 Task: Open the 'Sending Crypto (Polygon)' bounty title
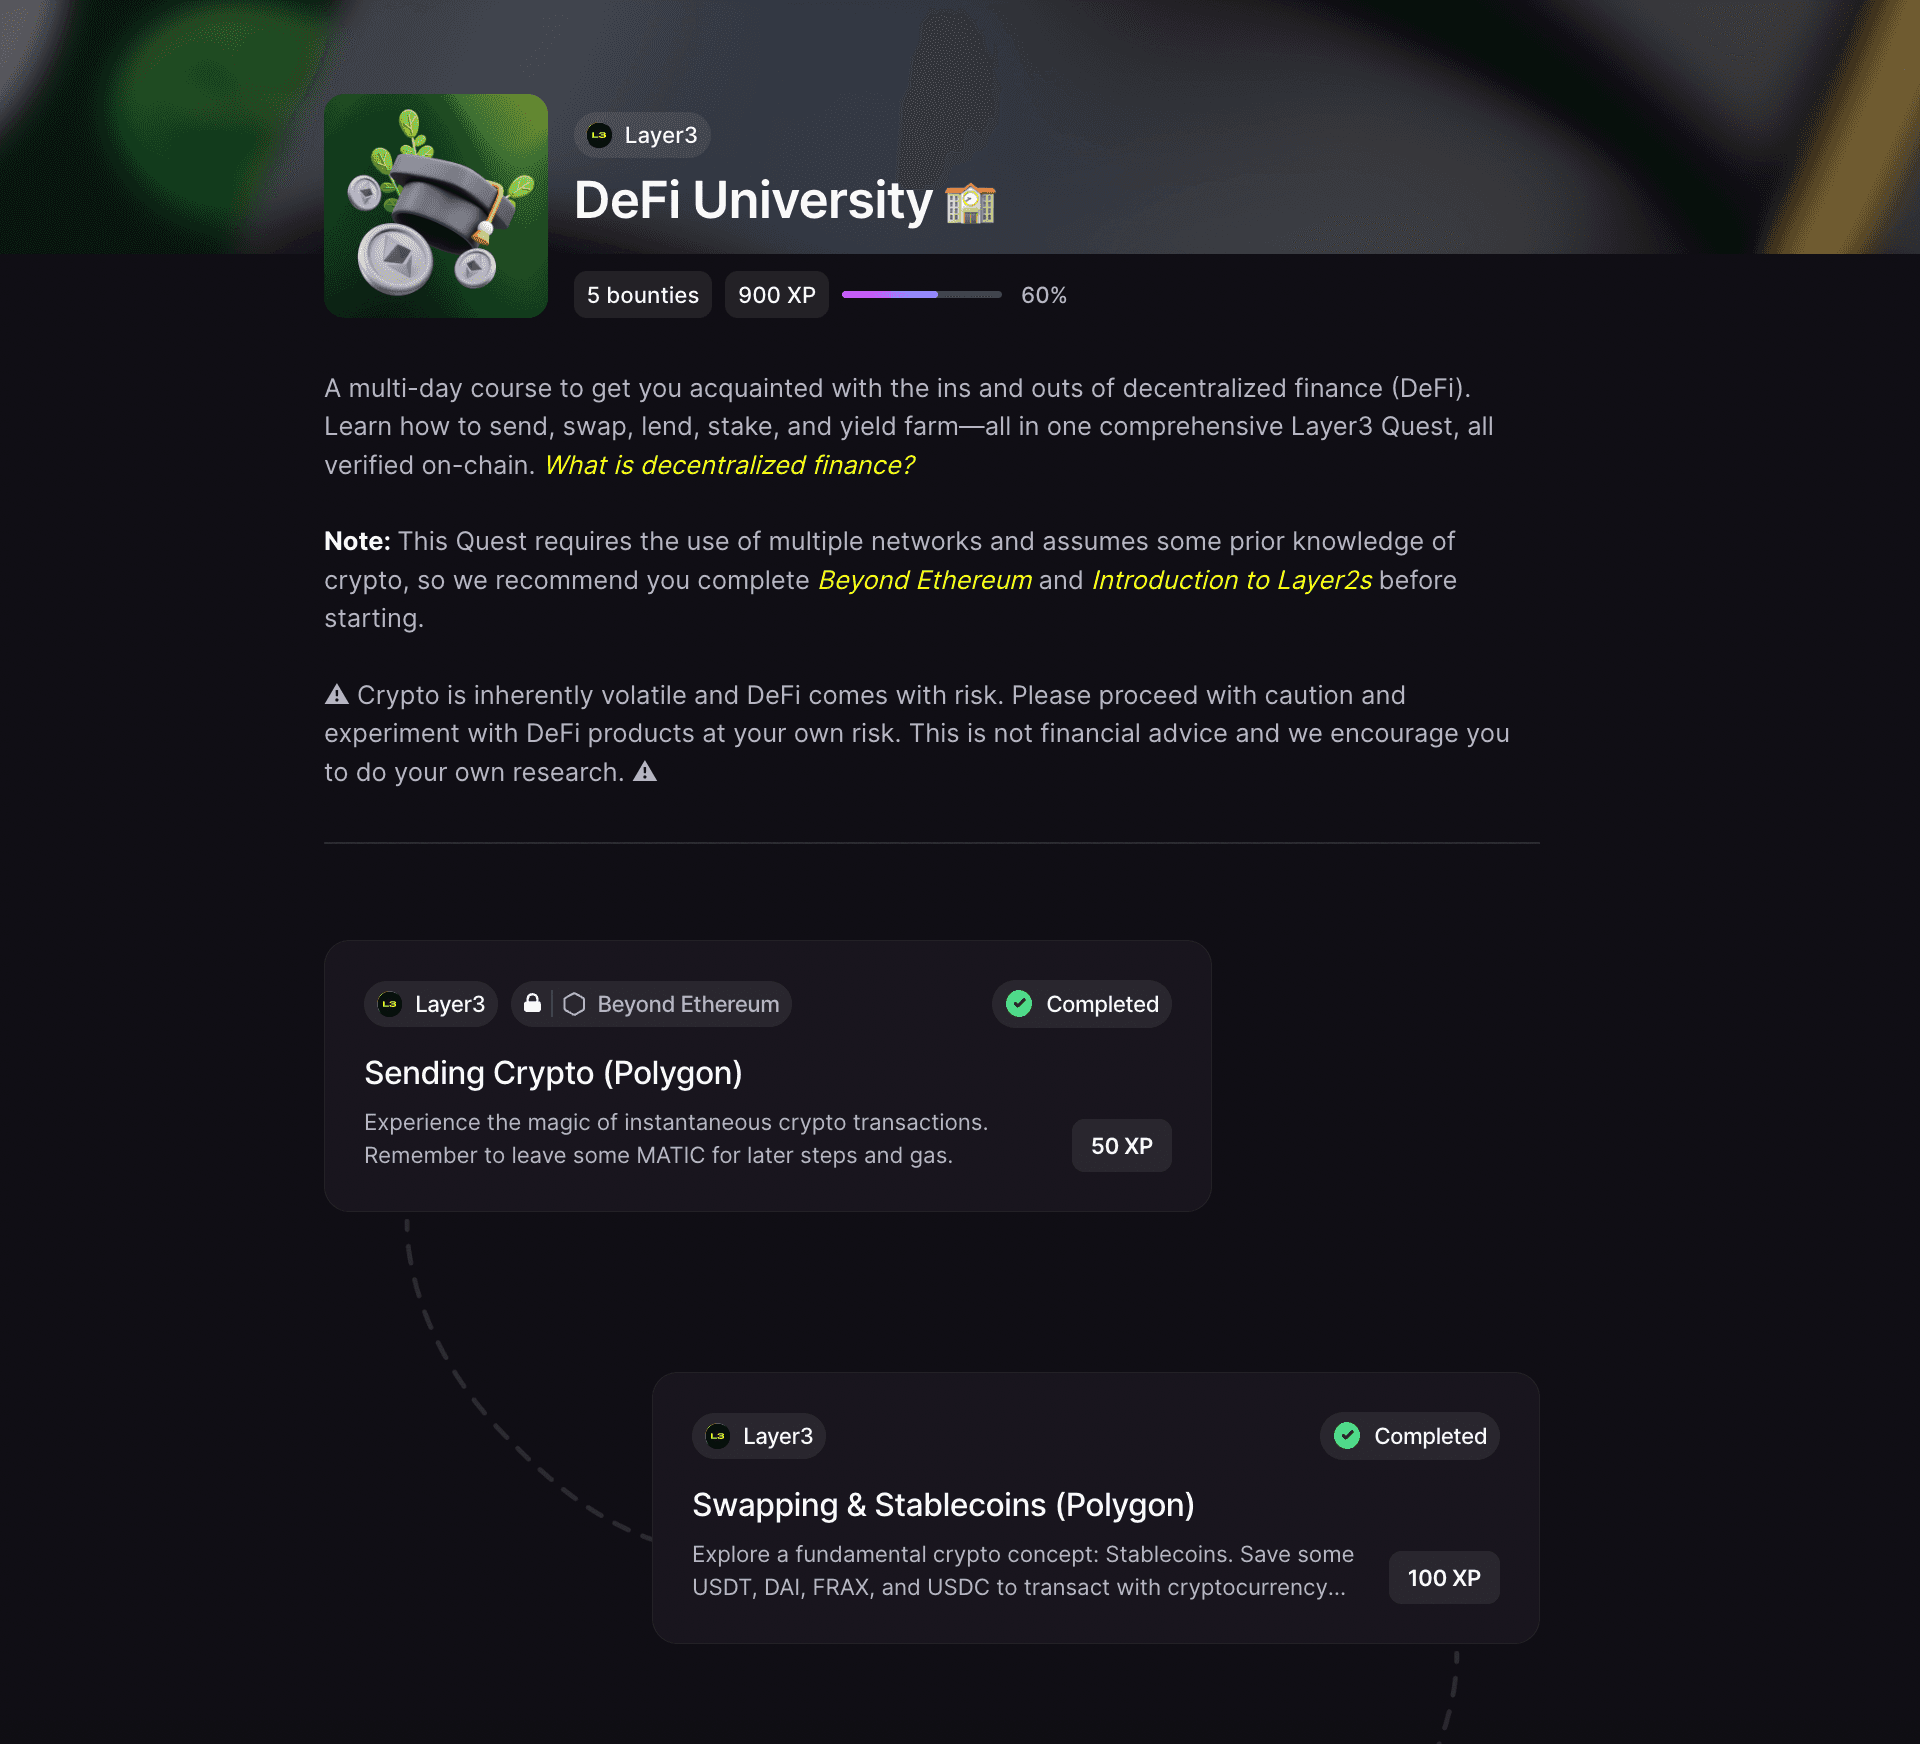coord(553,1072)
